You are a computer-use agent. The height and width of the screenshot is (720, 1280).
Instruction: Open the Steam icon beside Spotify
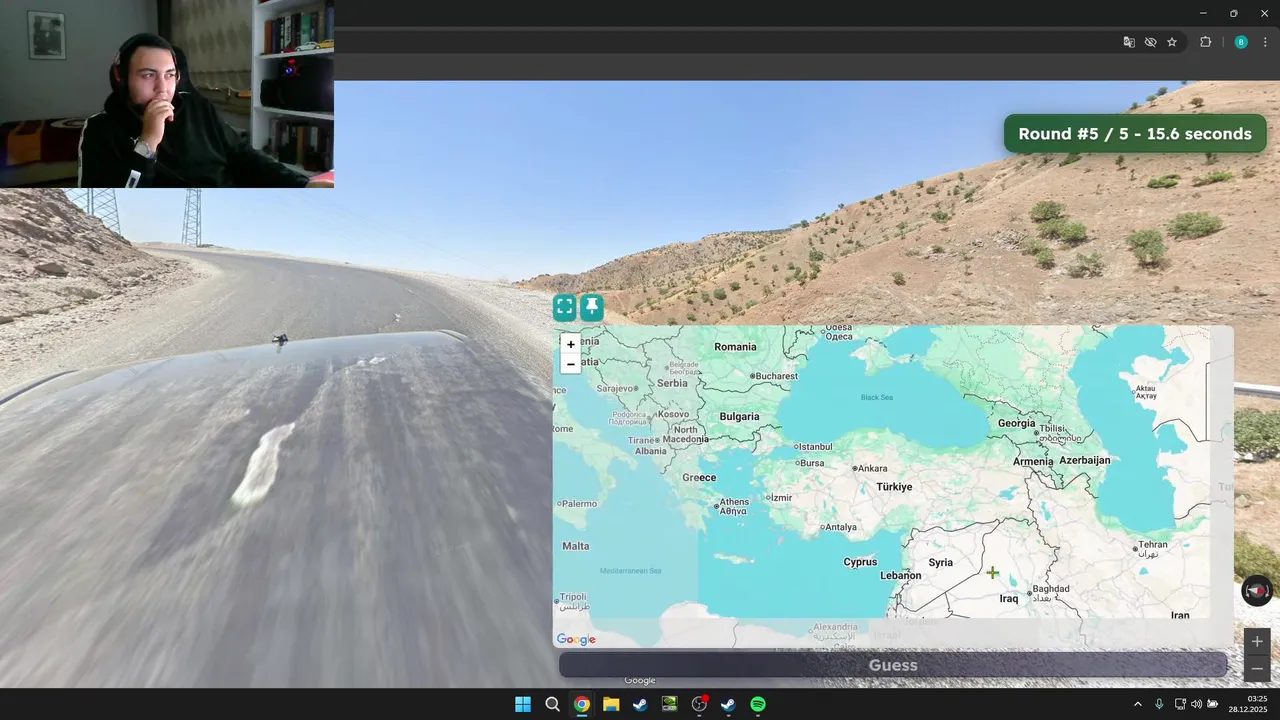728,704
